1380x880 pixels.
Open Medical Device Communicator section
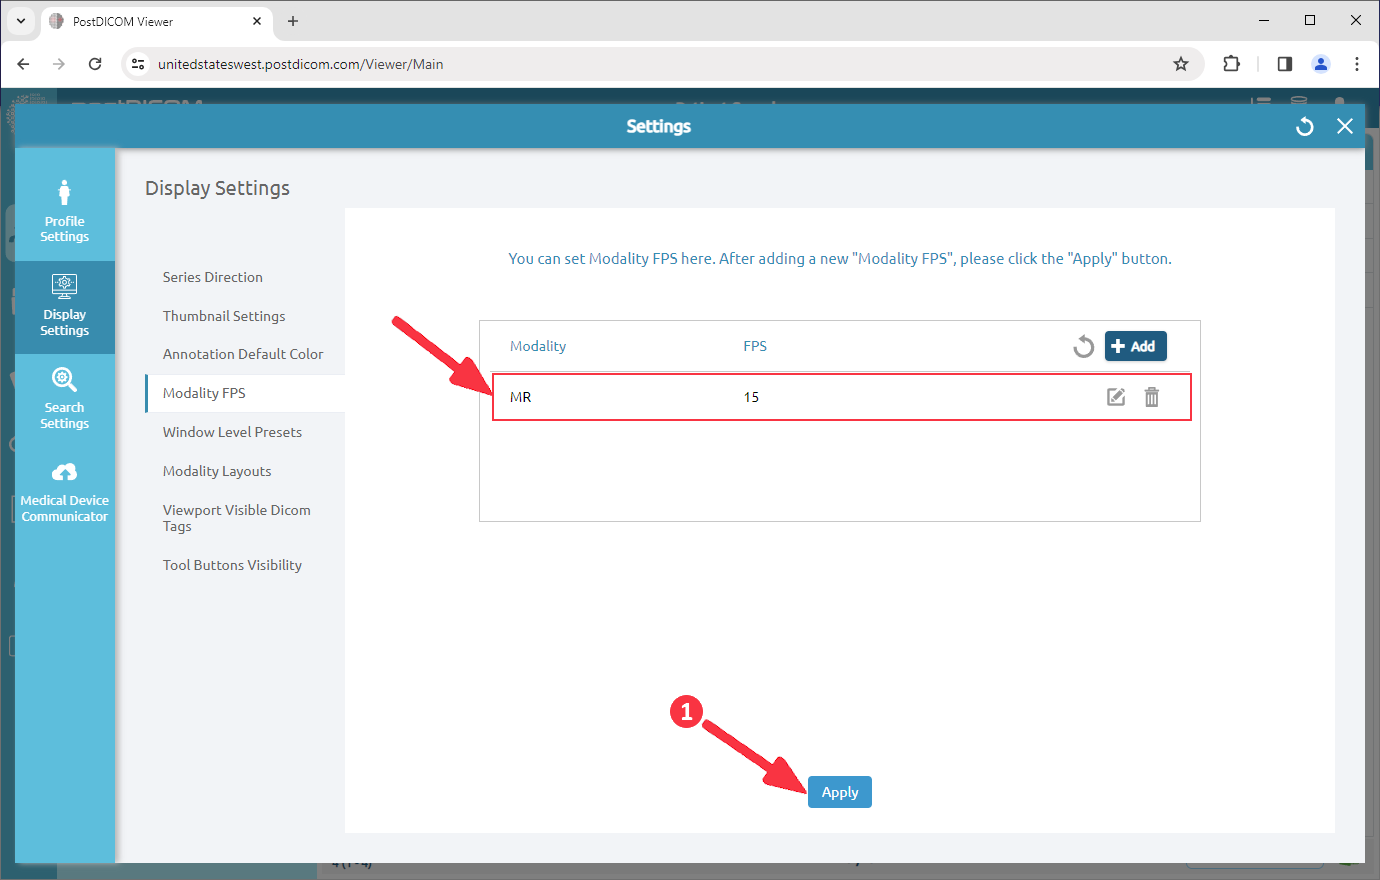click(64, 492)
